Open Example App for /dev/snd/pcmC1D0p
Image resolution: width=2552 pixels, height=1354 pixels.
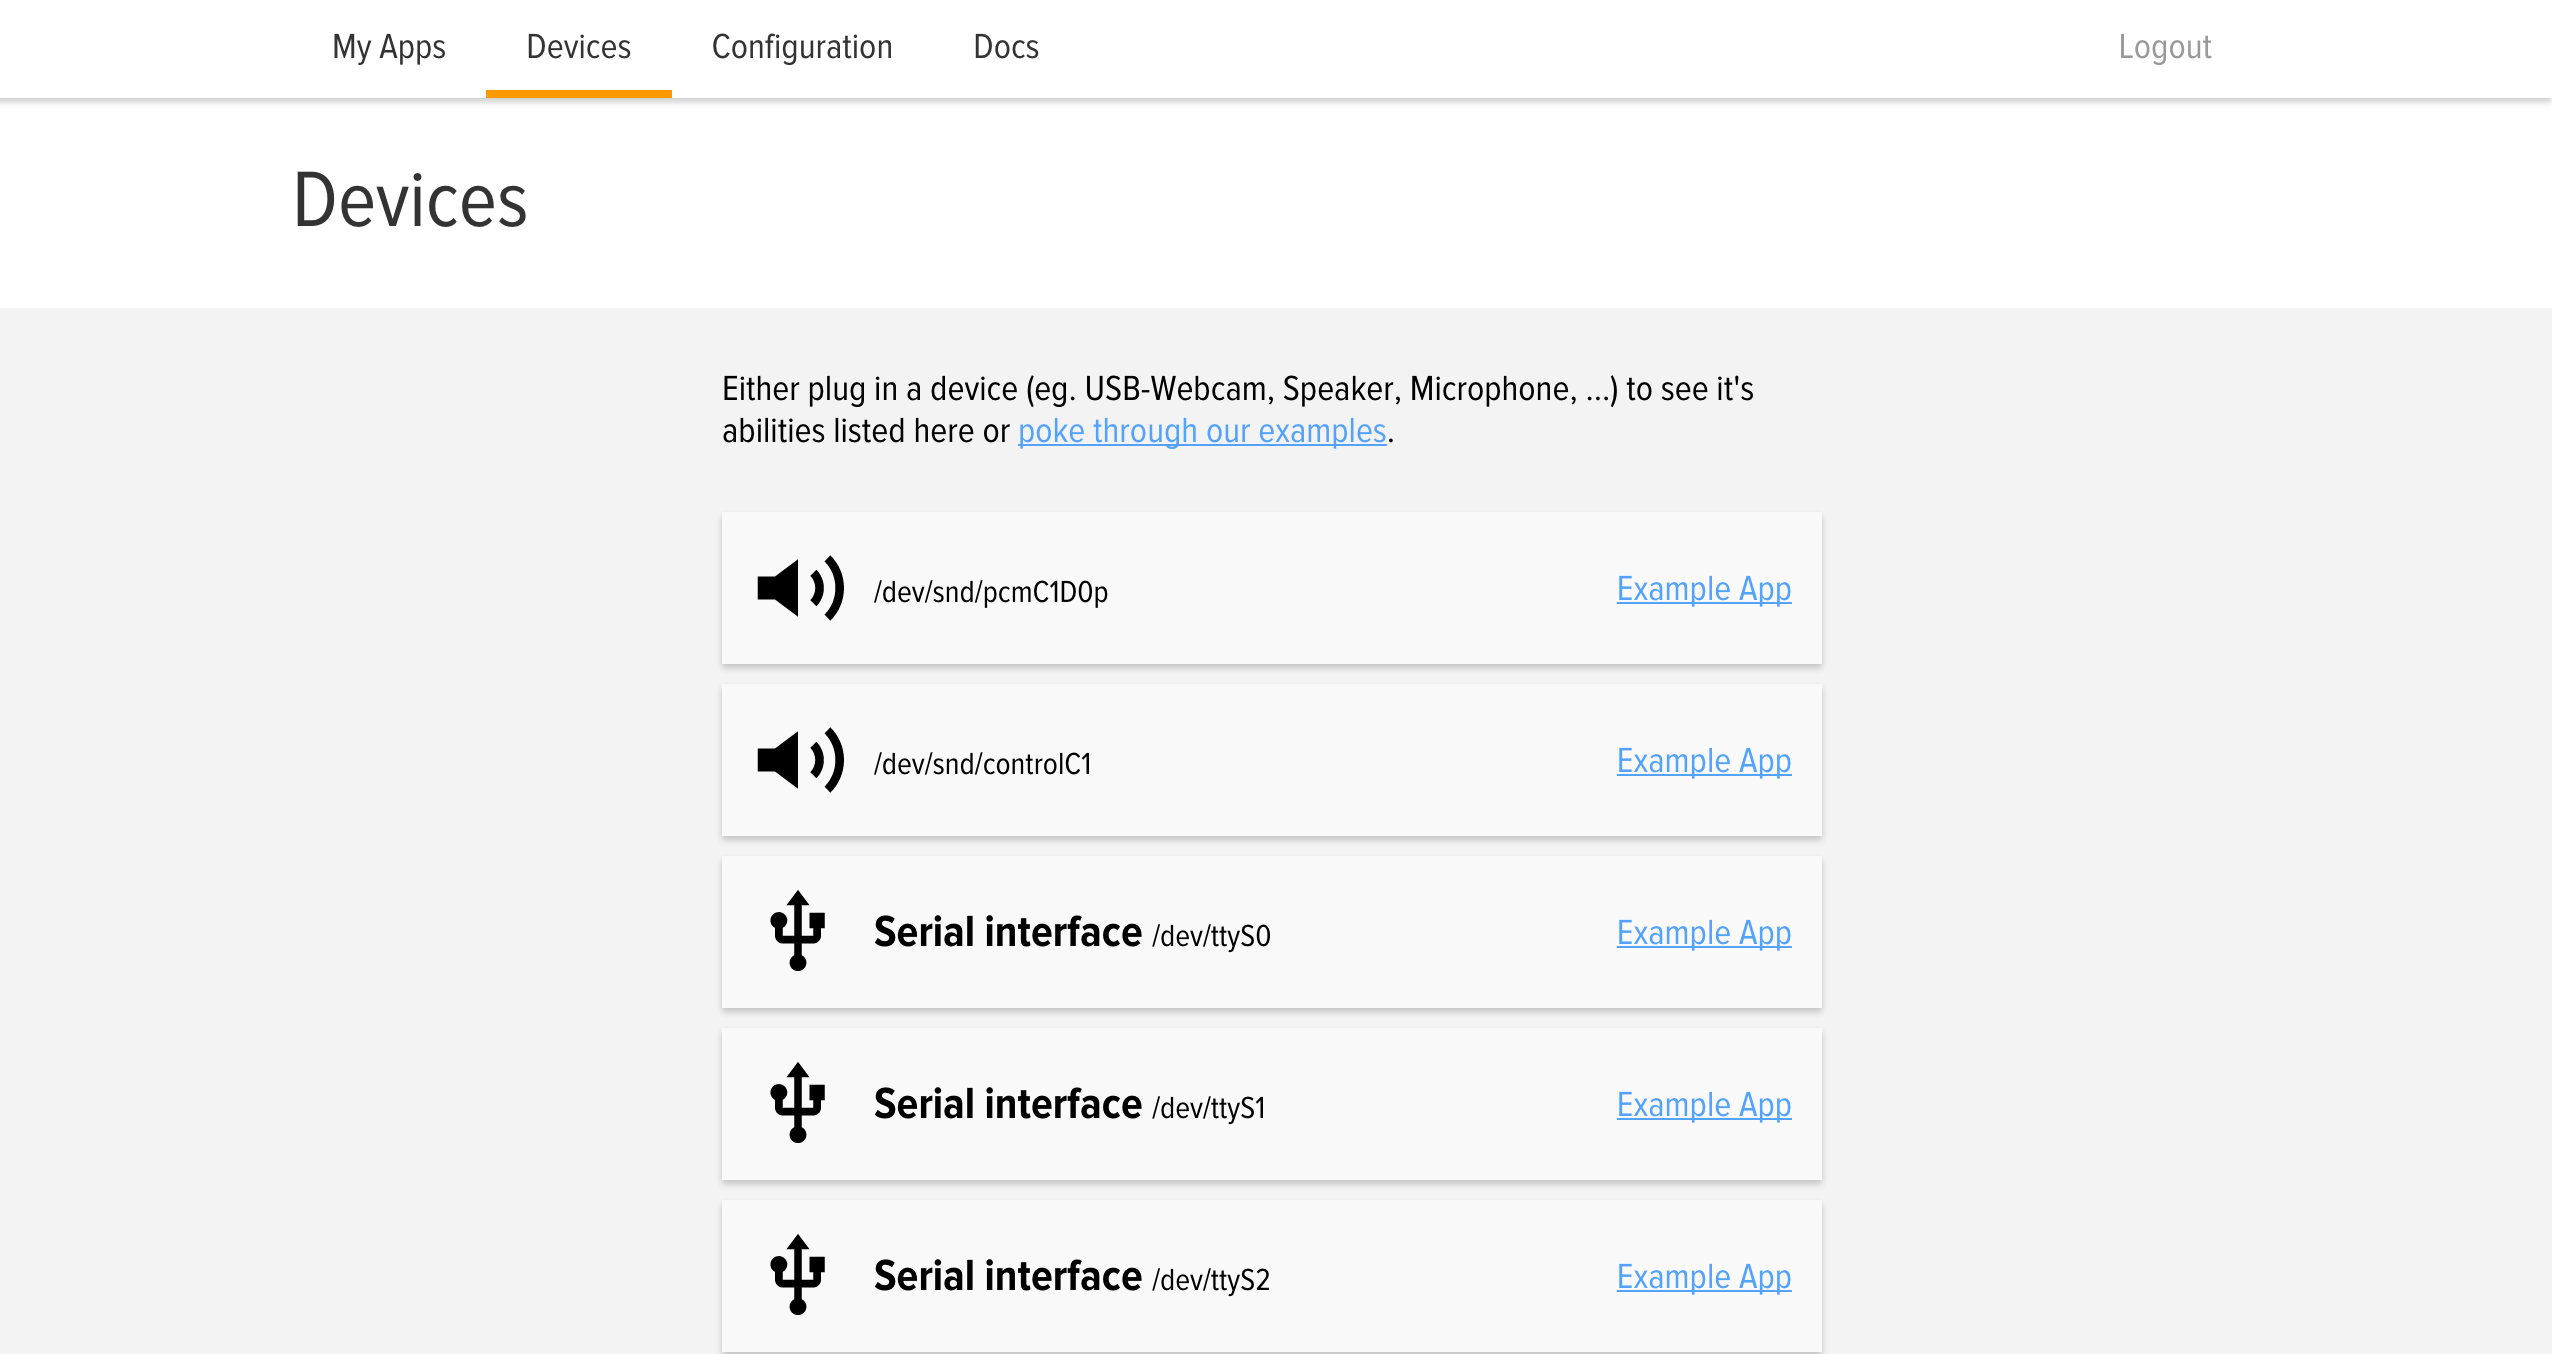[1703, 589]
